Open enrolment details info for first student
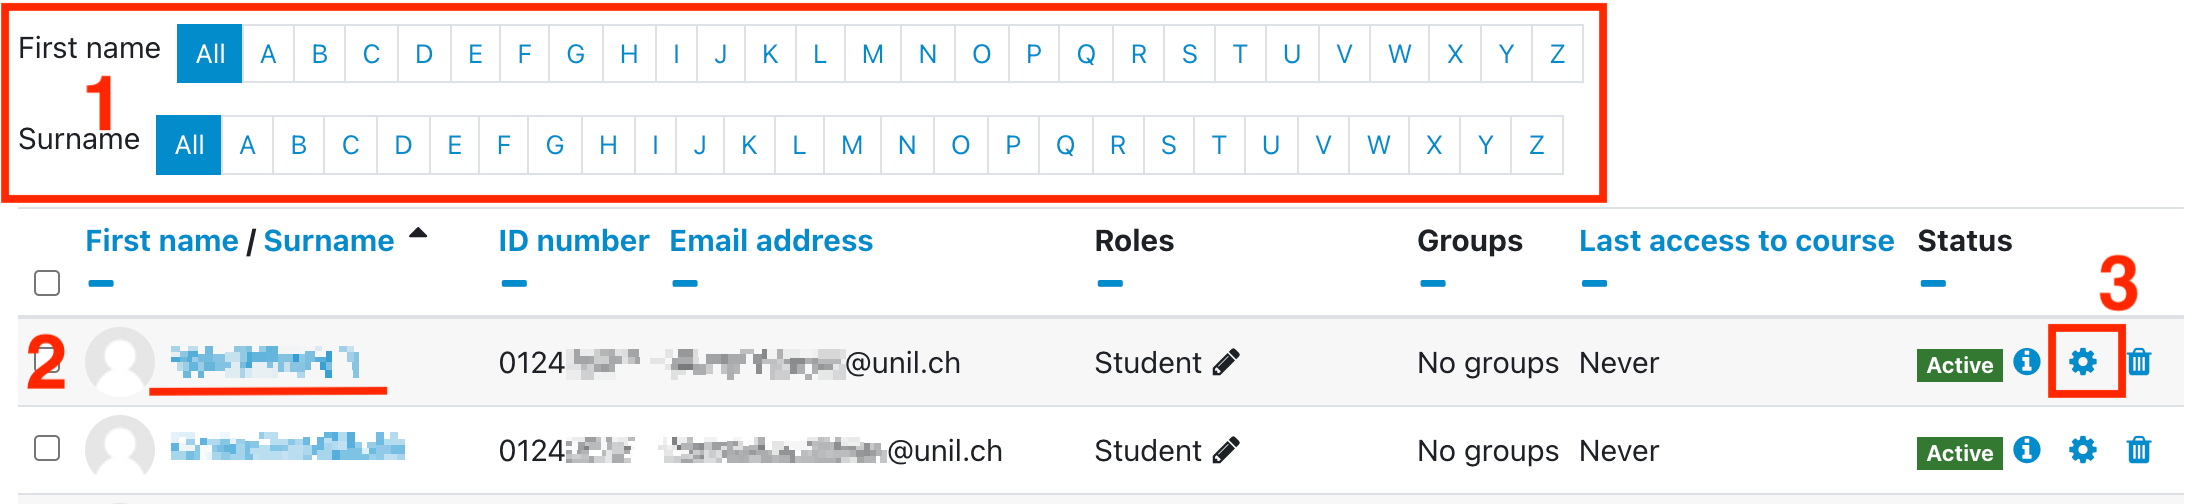The height and width of the screenshot is (504, 2198). (x=2027, y=361)
